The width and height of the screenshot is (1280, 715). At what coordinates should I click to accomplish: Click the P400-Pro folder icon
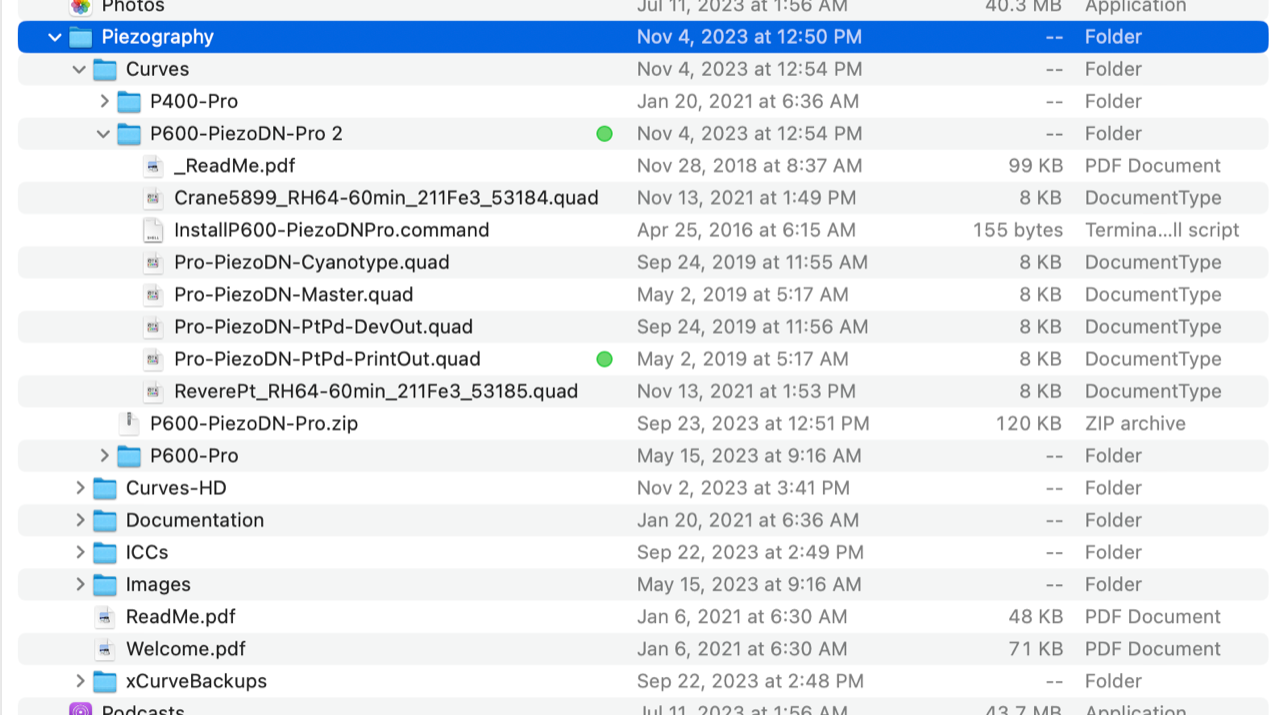129,101
